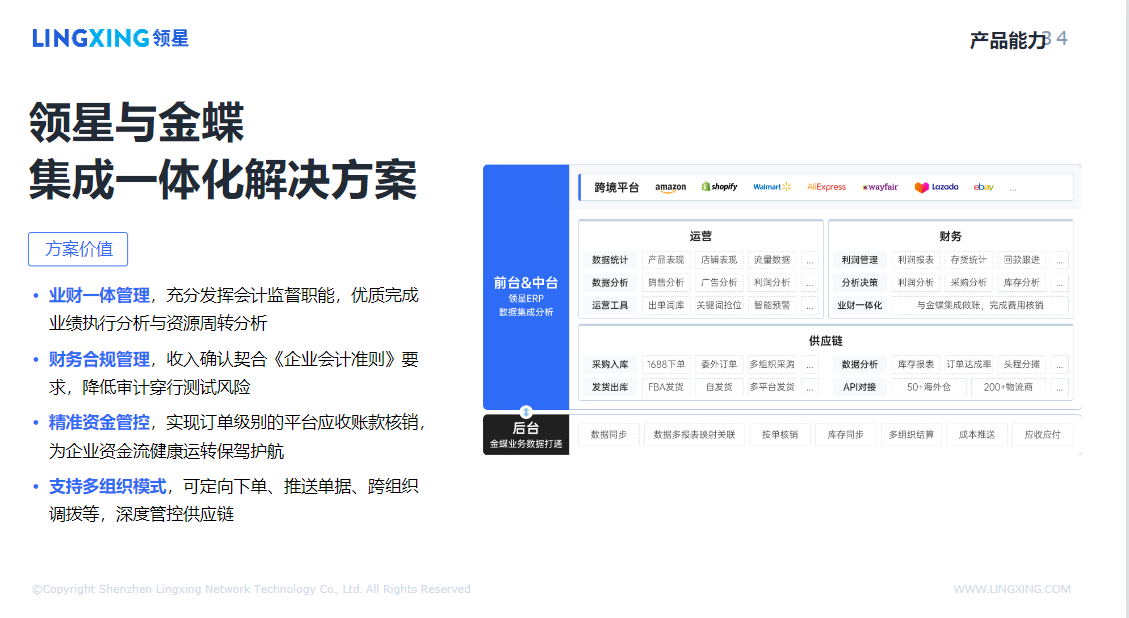Select the 前台&中台 blue block
The height and width of the screenshot is (618, 1129).
pyautogui.click(x=526, y=287)
